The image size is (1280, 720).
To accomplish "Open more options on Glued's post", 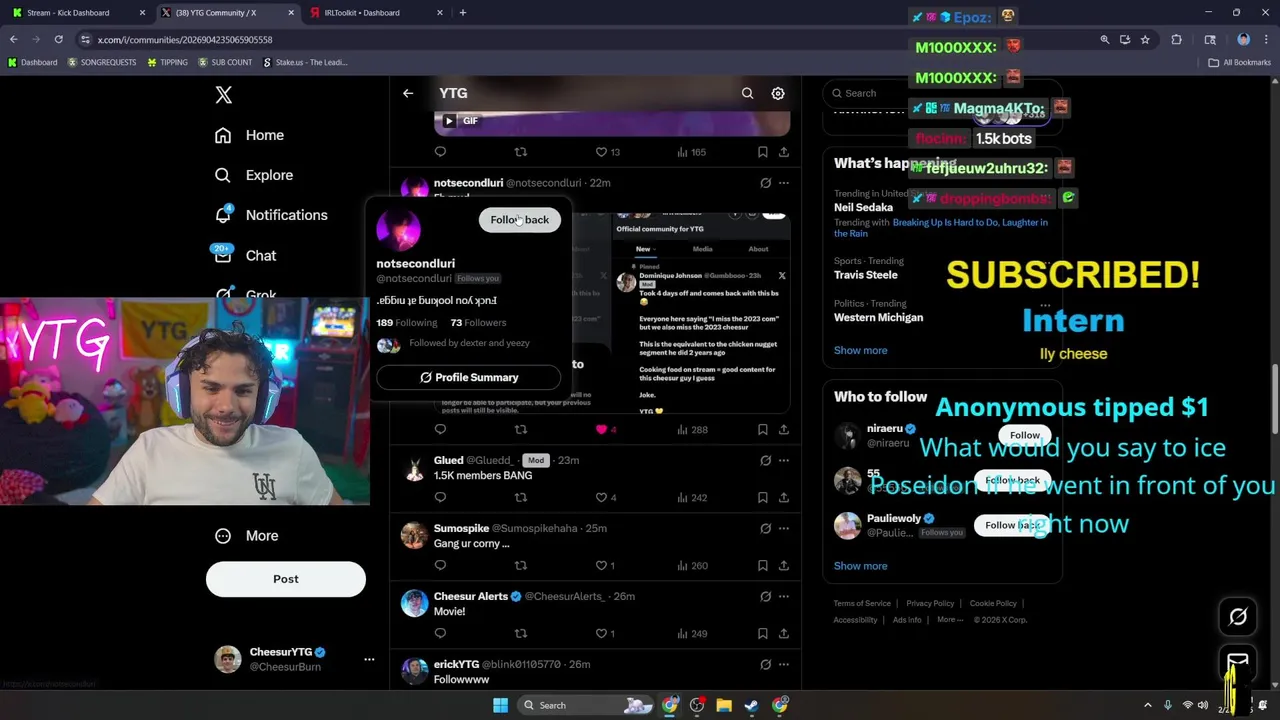I will click(784, 461).
